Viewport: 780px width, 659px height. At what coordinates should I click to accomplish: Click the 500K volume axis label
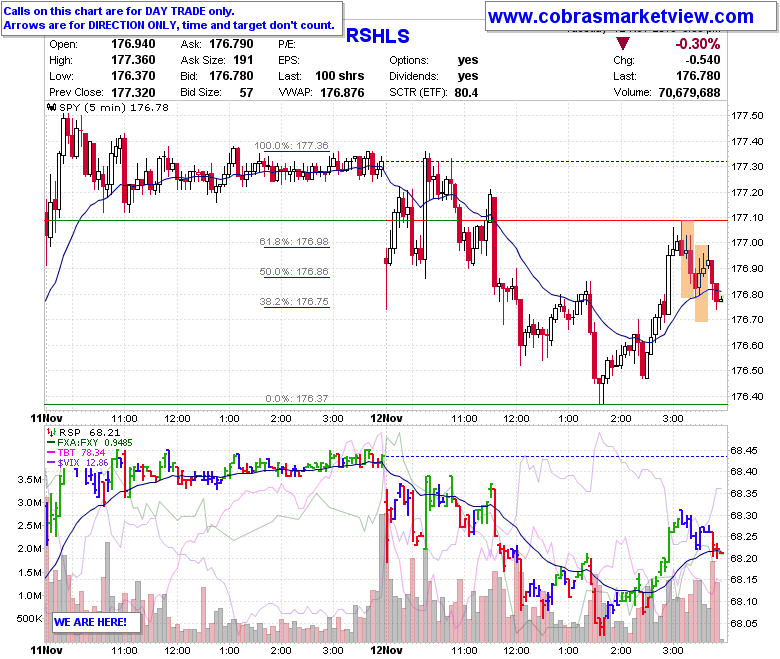coord(29,618)
